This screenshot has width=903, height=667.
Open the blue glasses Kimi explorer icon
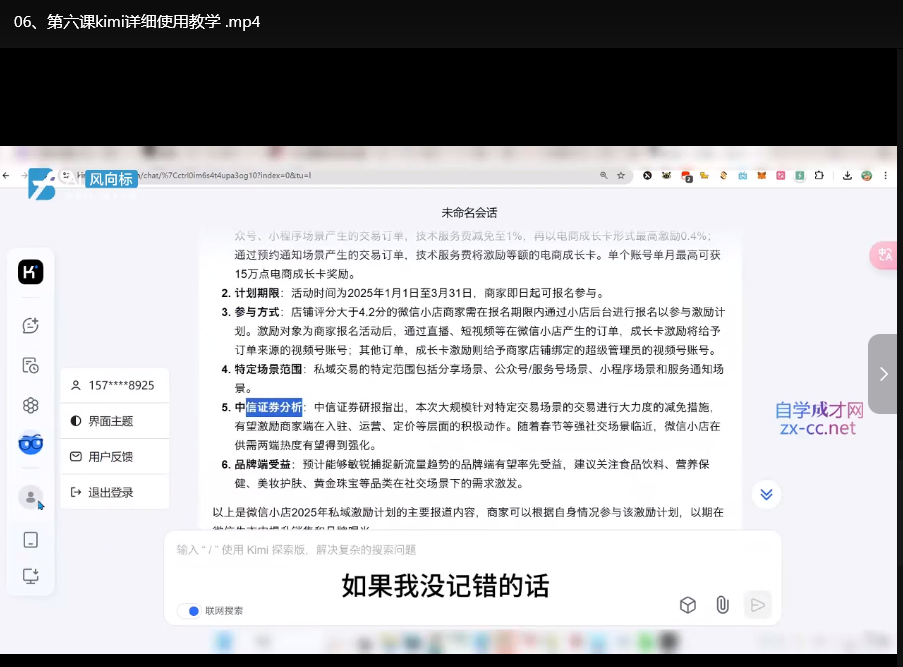tap(31, 444)
